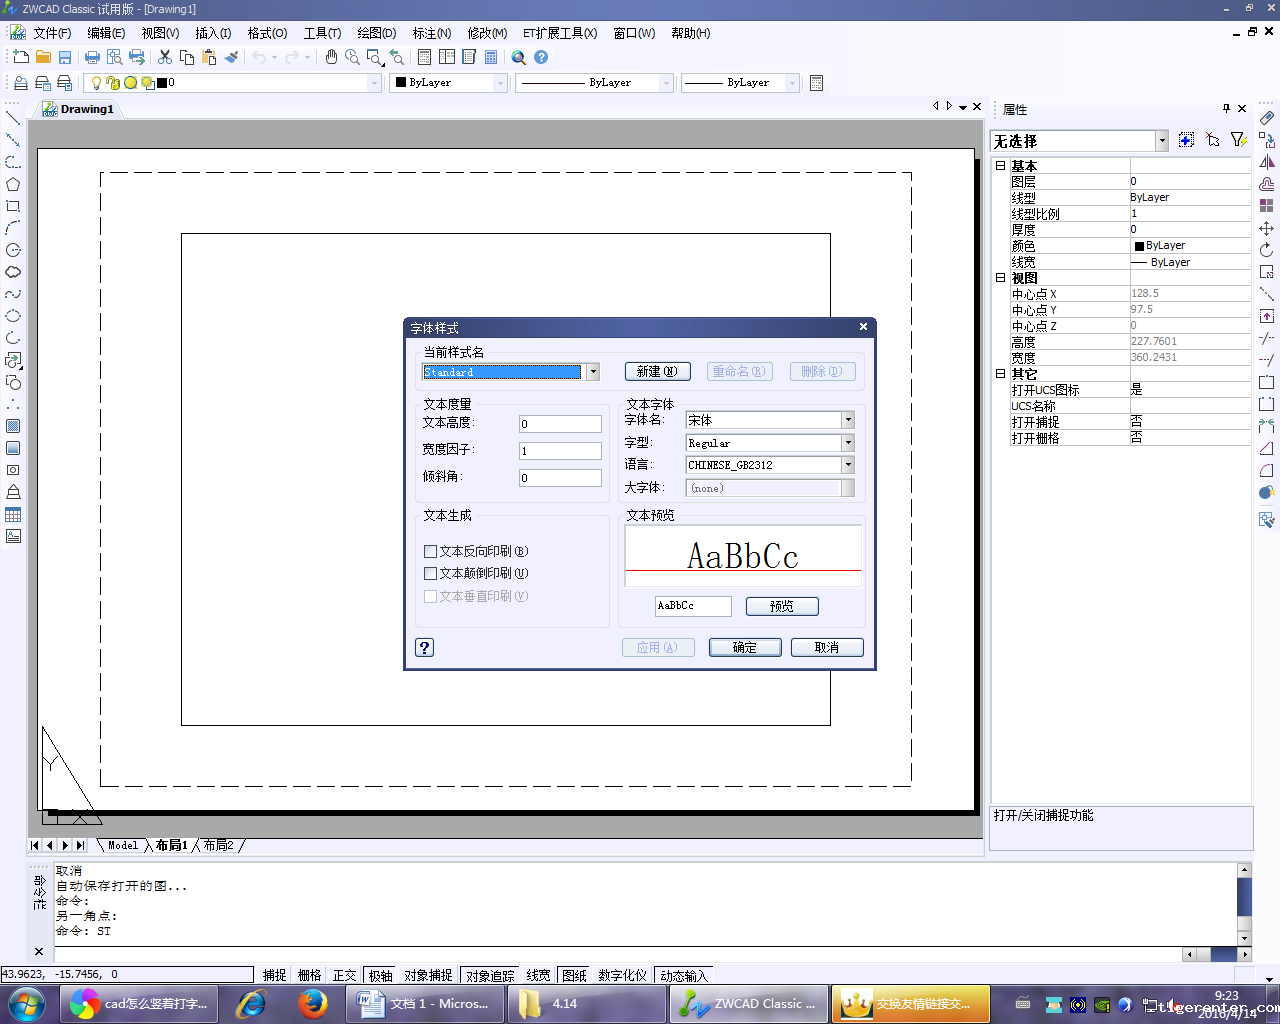Open the 格式(O) menu

[x=267, y=33]
